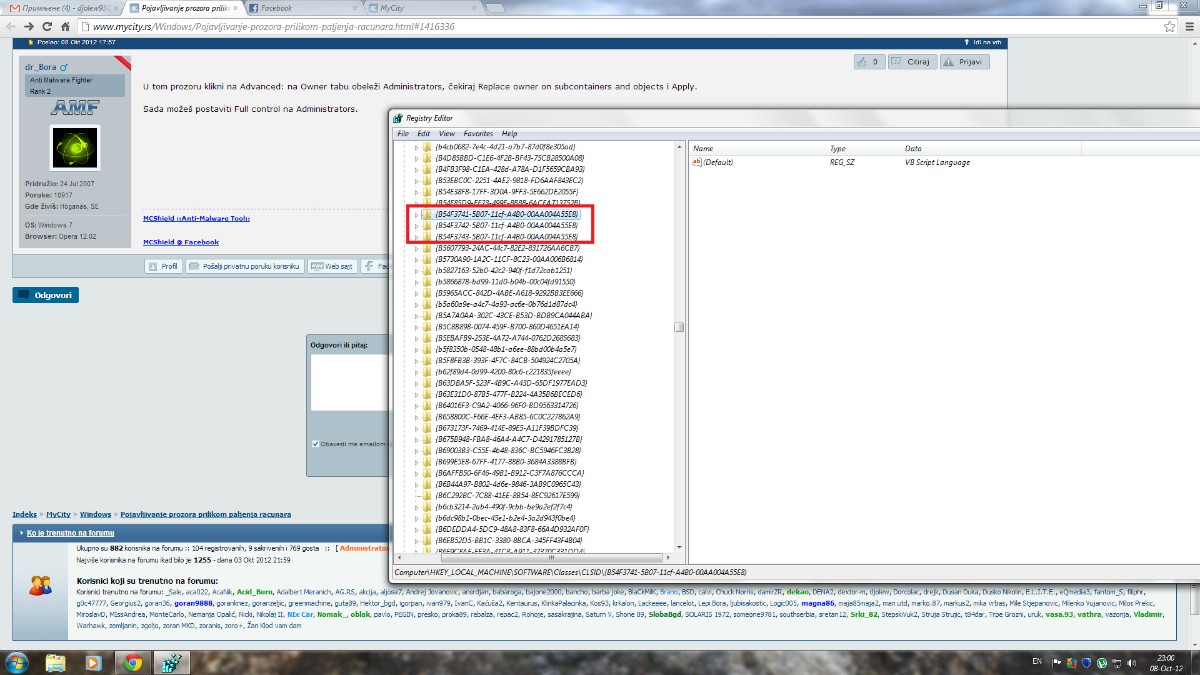Tick the Obavesti me emailom checkbox

tap(315, 443)
